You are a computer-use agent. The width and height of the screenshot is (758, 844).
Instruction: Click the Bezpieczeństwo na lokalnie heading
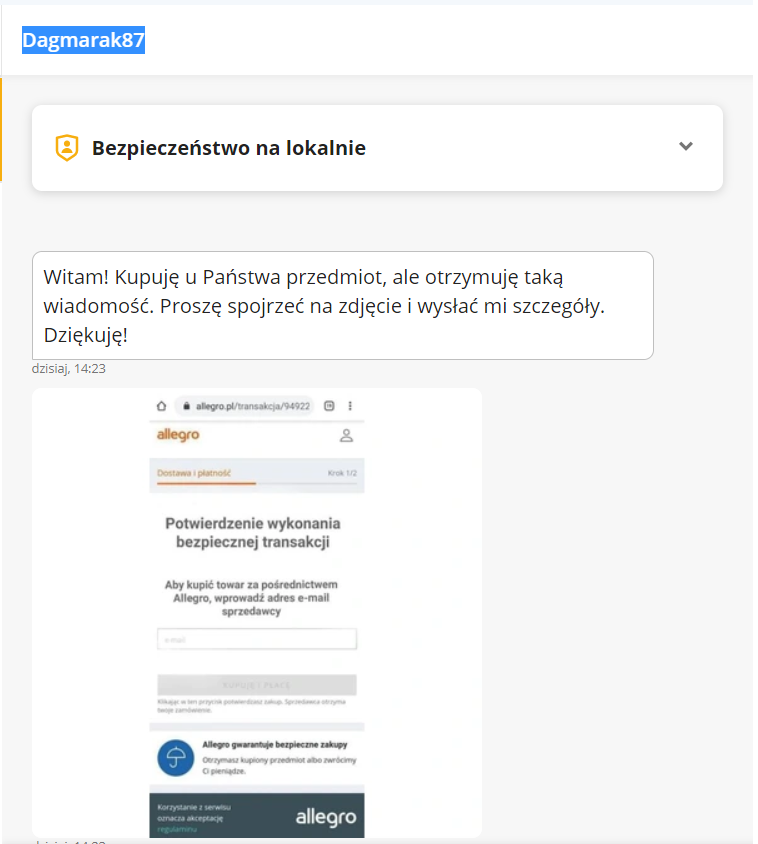click(229, 148)
